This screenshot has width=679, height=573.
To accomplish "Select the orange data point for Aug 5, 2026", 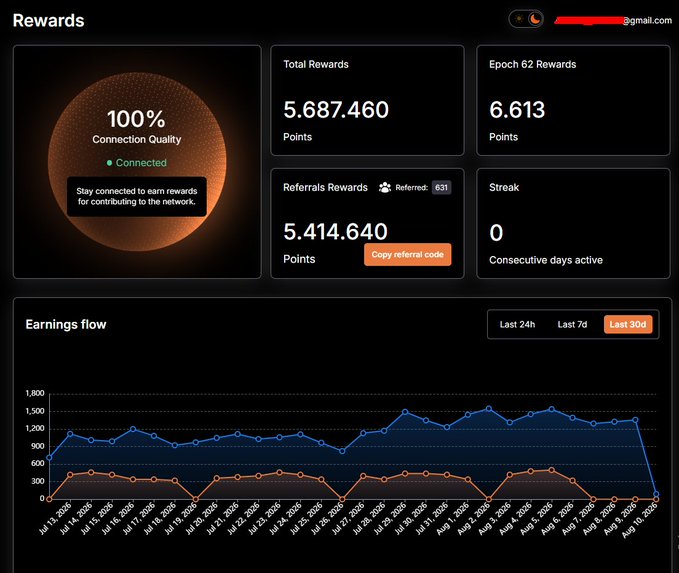I will [551, 470].
